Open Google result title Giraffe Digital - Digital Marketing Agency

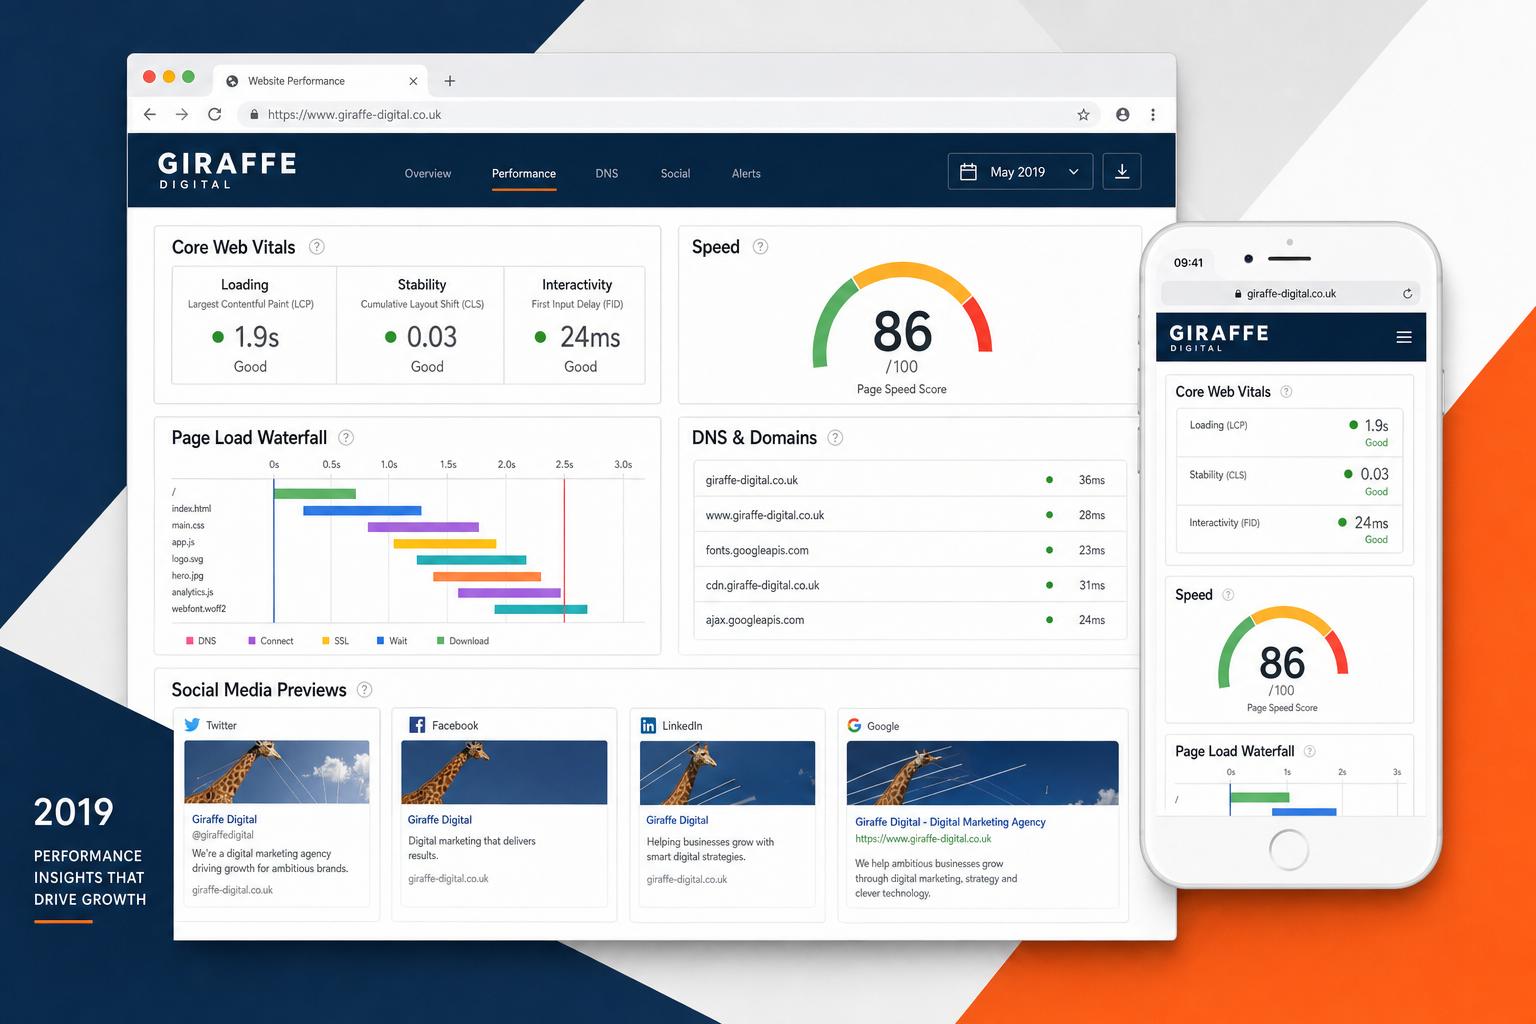pyautogui.click(x=950, y=822)
